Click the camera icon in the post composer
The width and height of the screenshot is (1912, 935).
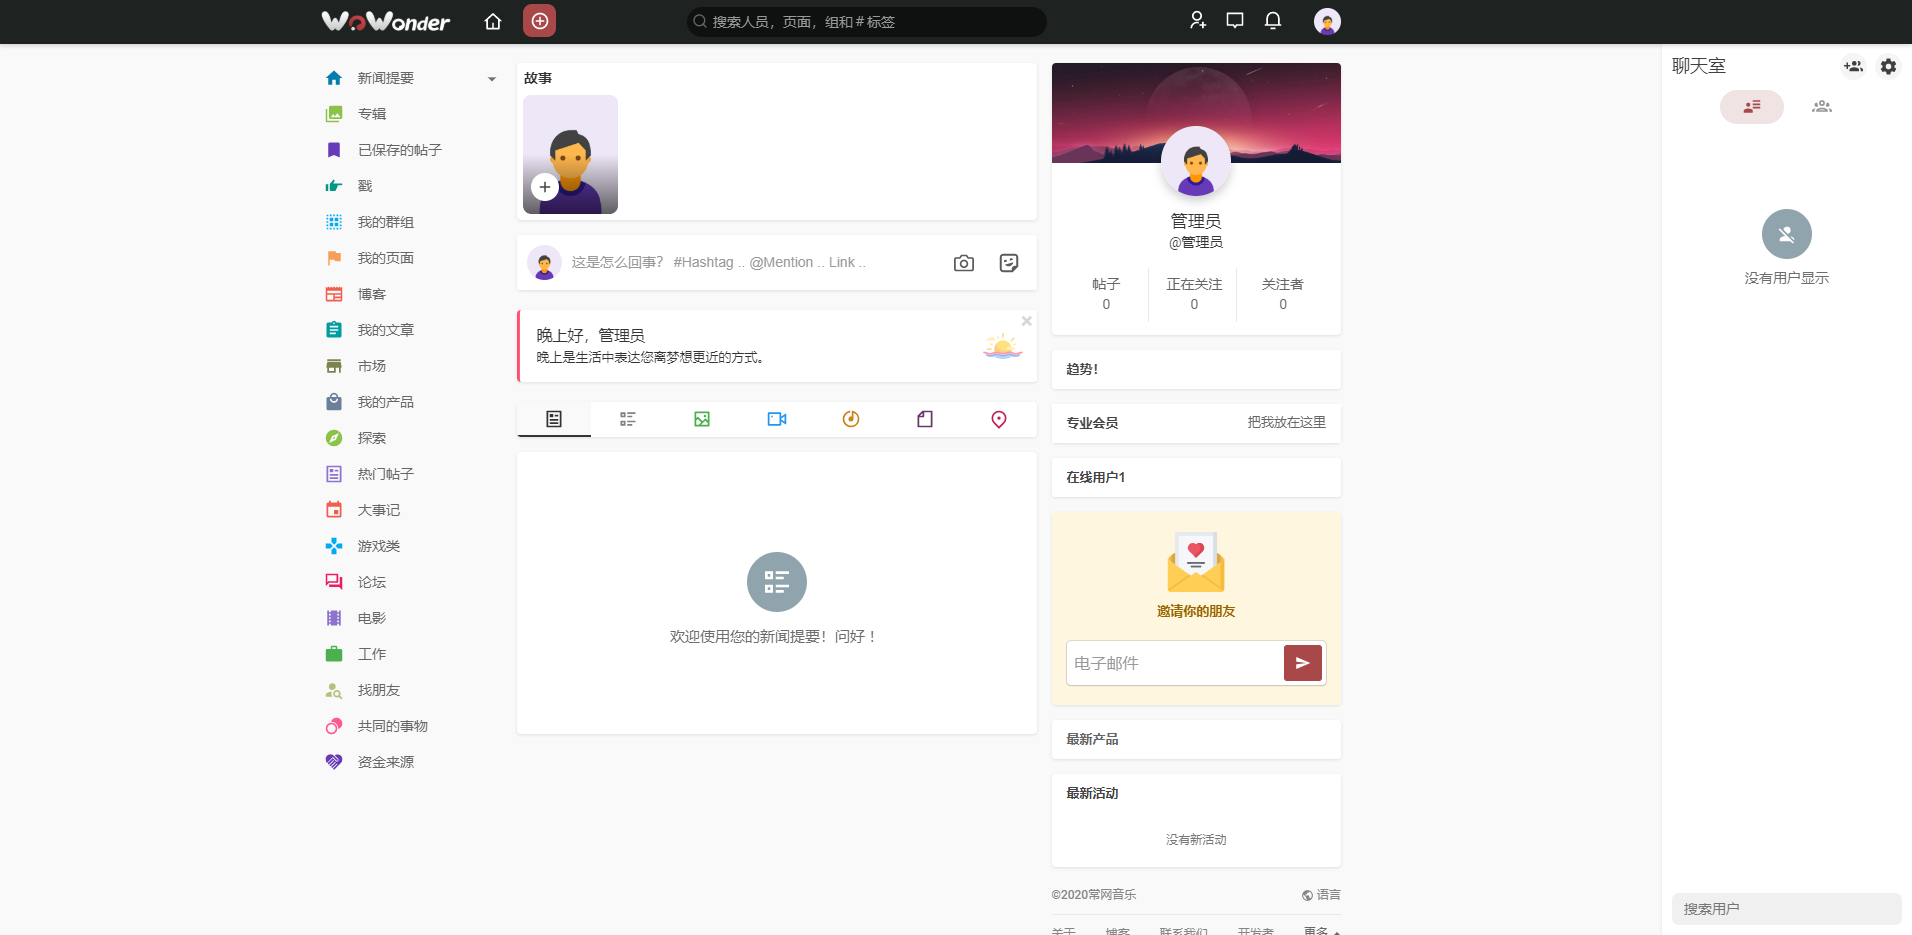[x=963, y=262]
